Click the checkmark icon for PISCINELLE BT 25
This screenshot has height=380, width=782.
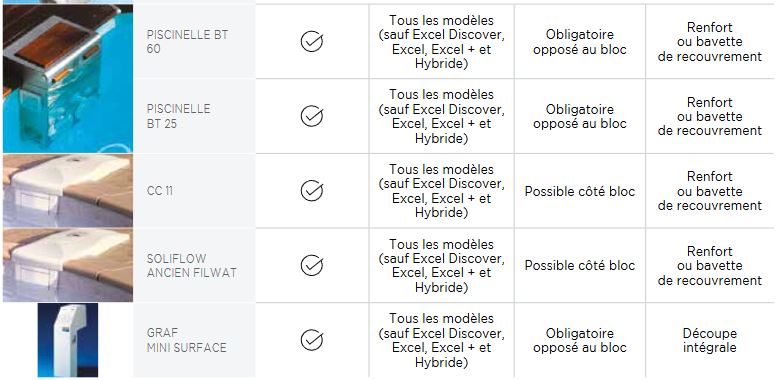tap(312, 116)
